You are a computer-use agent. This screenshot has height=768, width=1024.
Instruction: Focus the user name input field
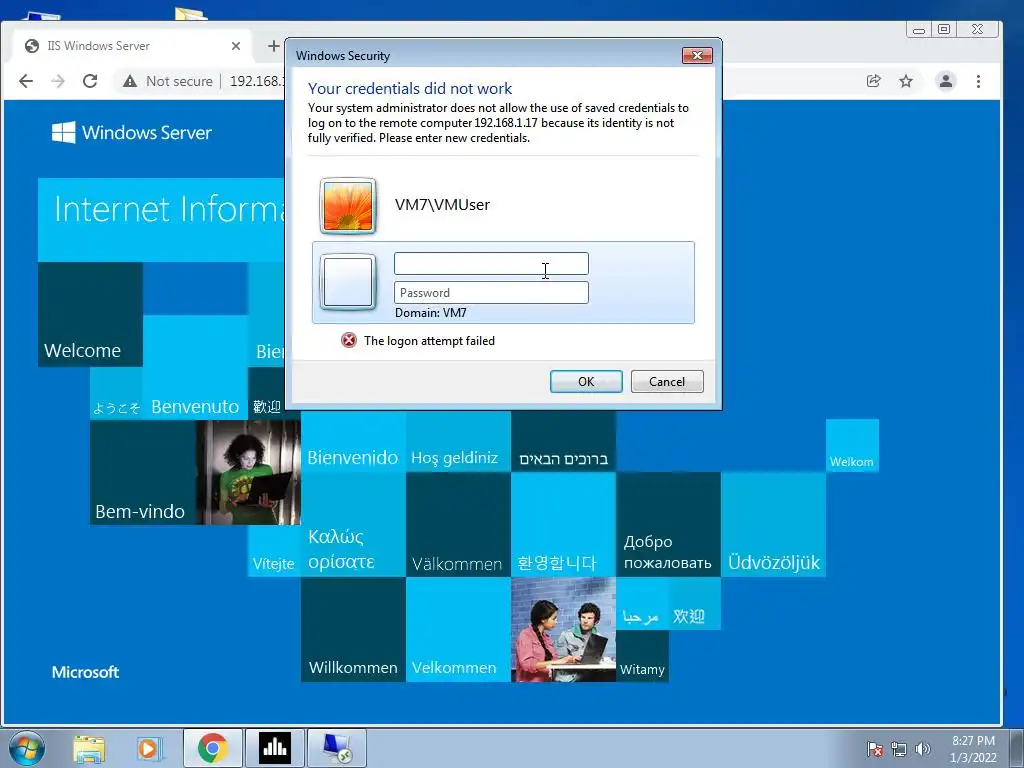[x=491, y=264]
